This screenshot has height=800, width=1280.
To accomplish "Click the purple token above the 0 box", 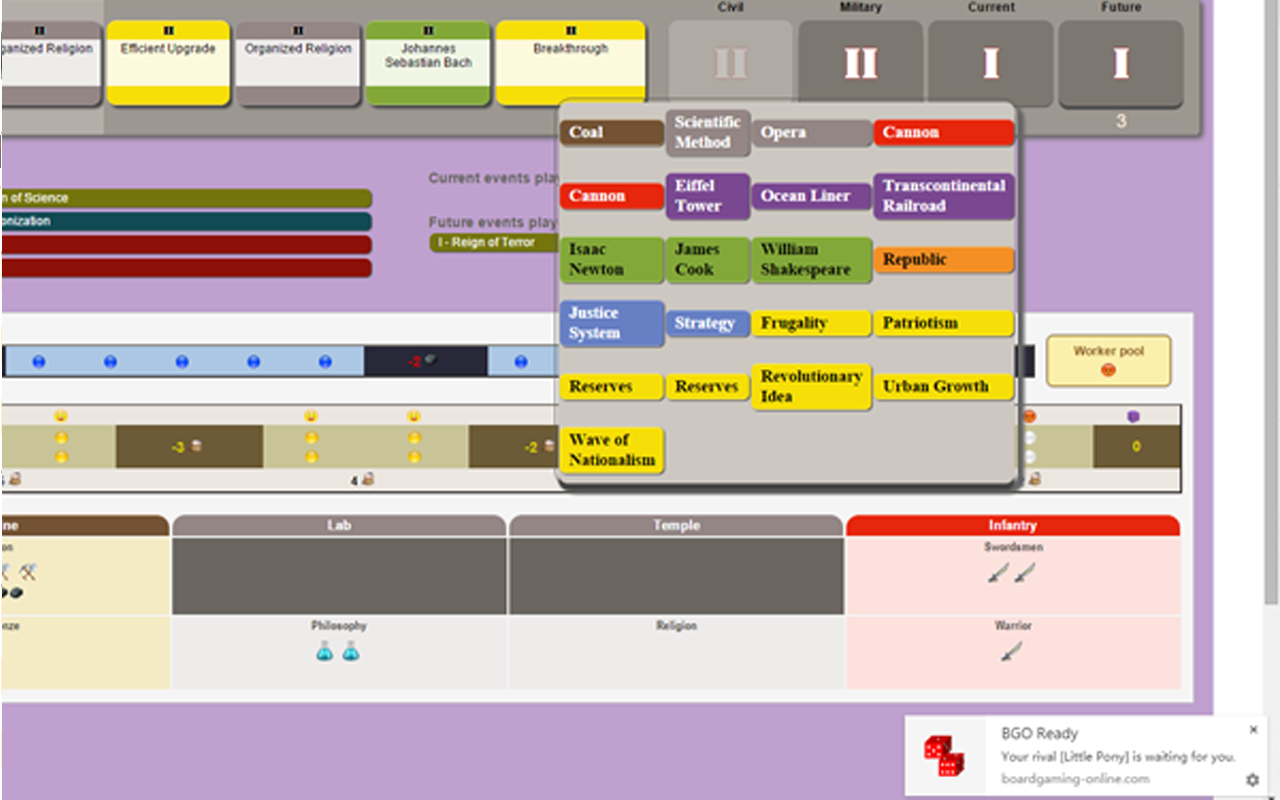I will pyautogui.click(x=1133, y=416).
